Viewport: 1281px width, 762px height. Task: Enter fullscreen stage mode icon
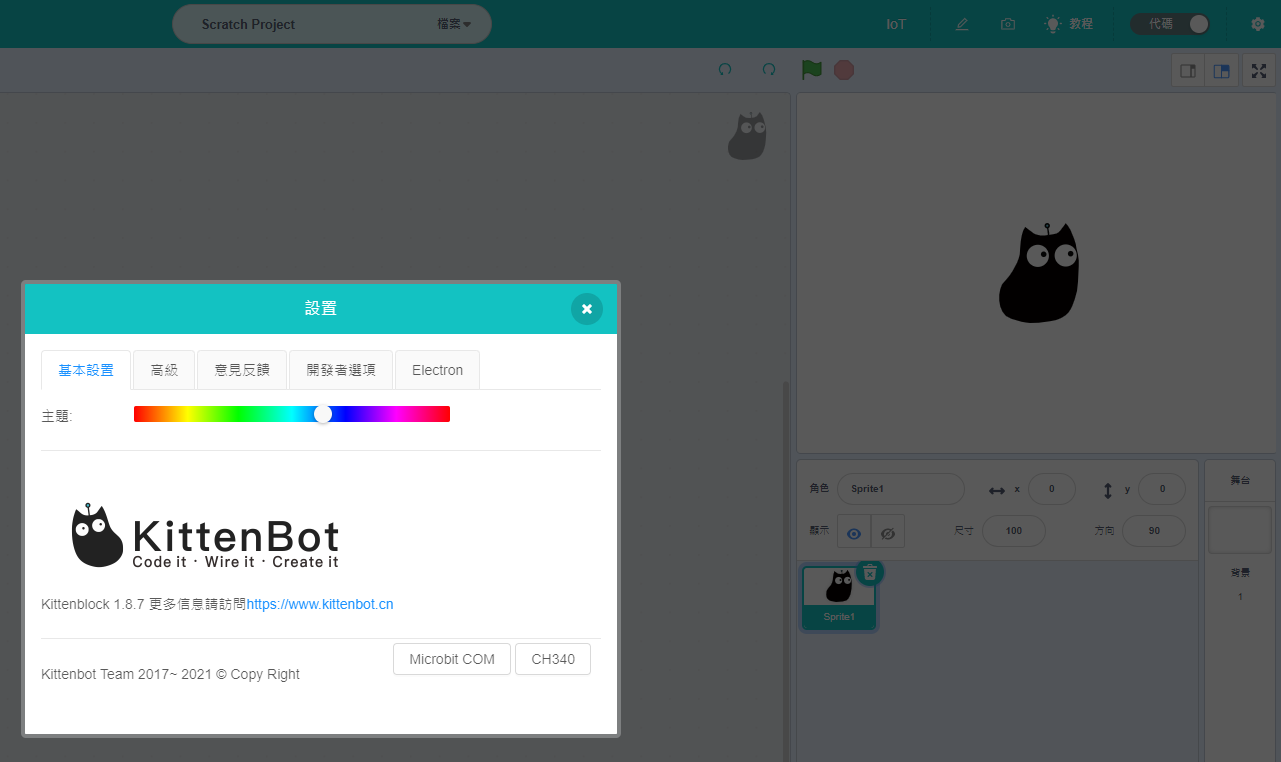(1258, 71)
